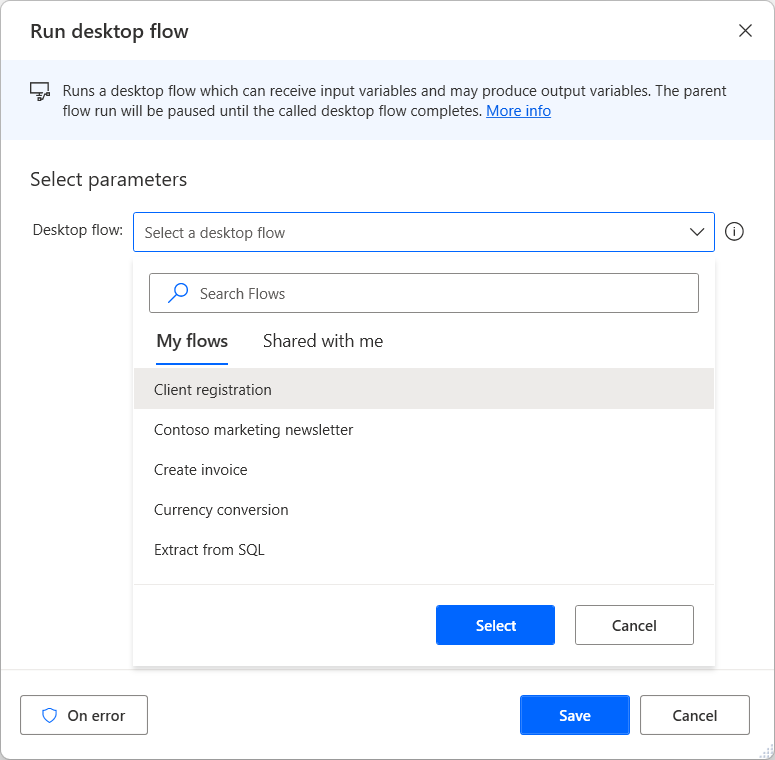
Task: Click the info circle icon beside dropdown
Action: pyautogui.click(x=734, y=231)
